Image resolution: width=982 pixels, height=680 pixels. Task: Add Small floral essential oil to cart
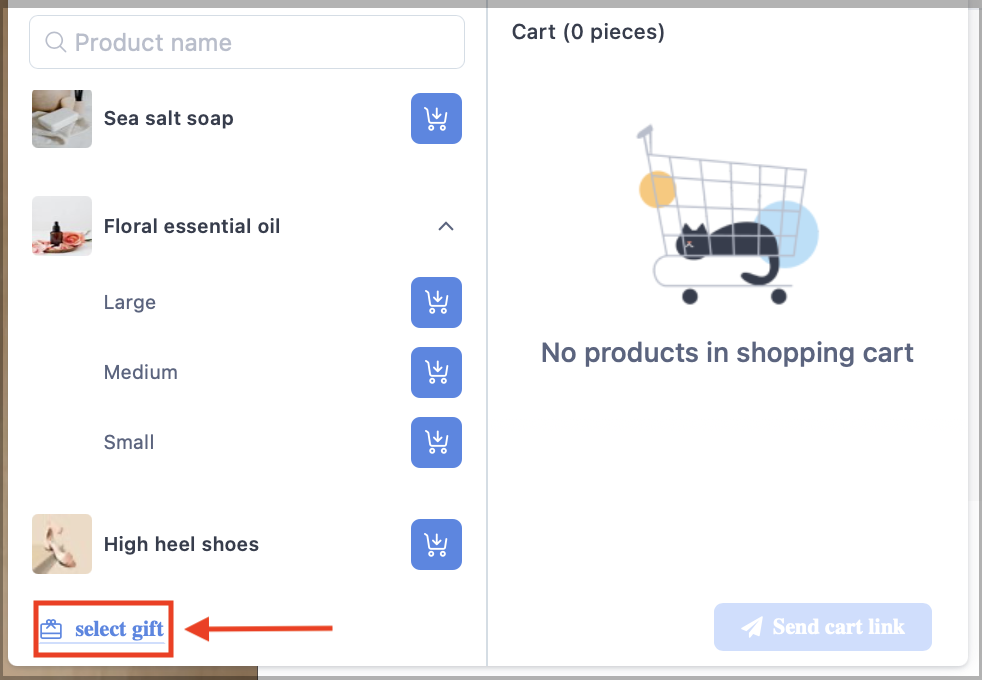tap(436, 443)
